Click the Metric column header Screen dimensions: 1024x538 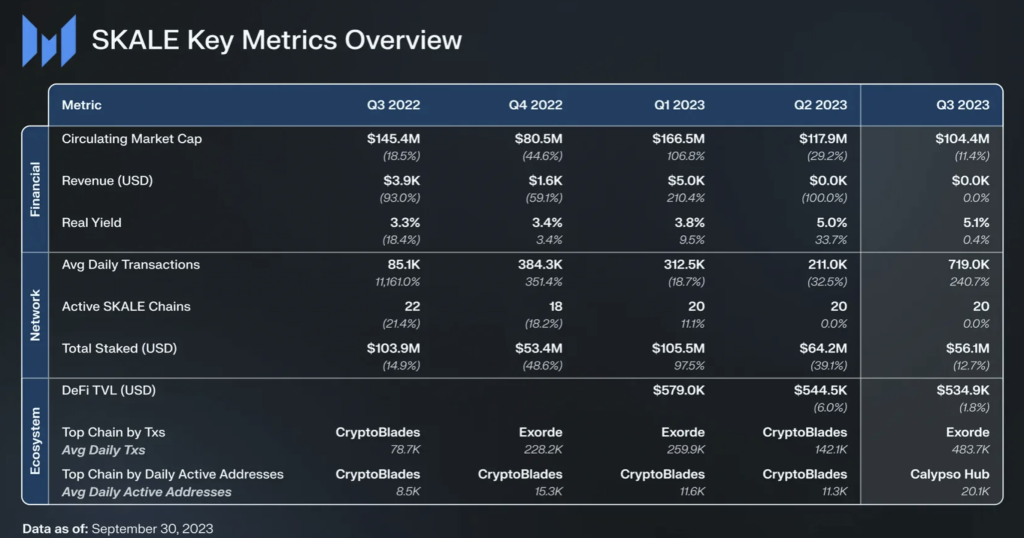coord(82,105)
